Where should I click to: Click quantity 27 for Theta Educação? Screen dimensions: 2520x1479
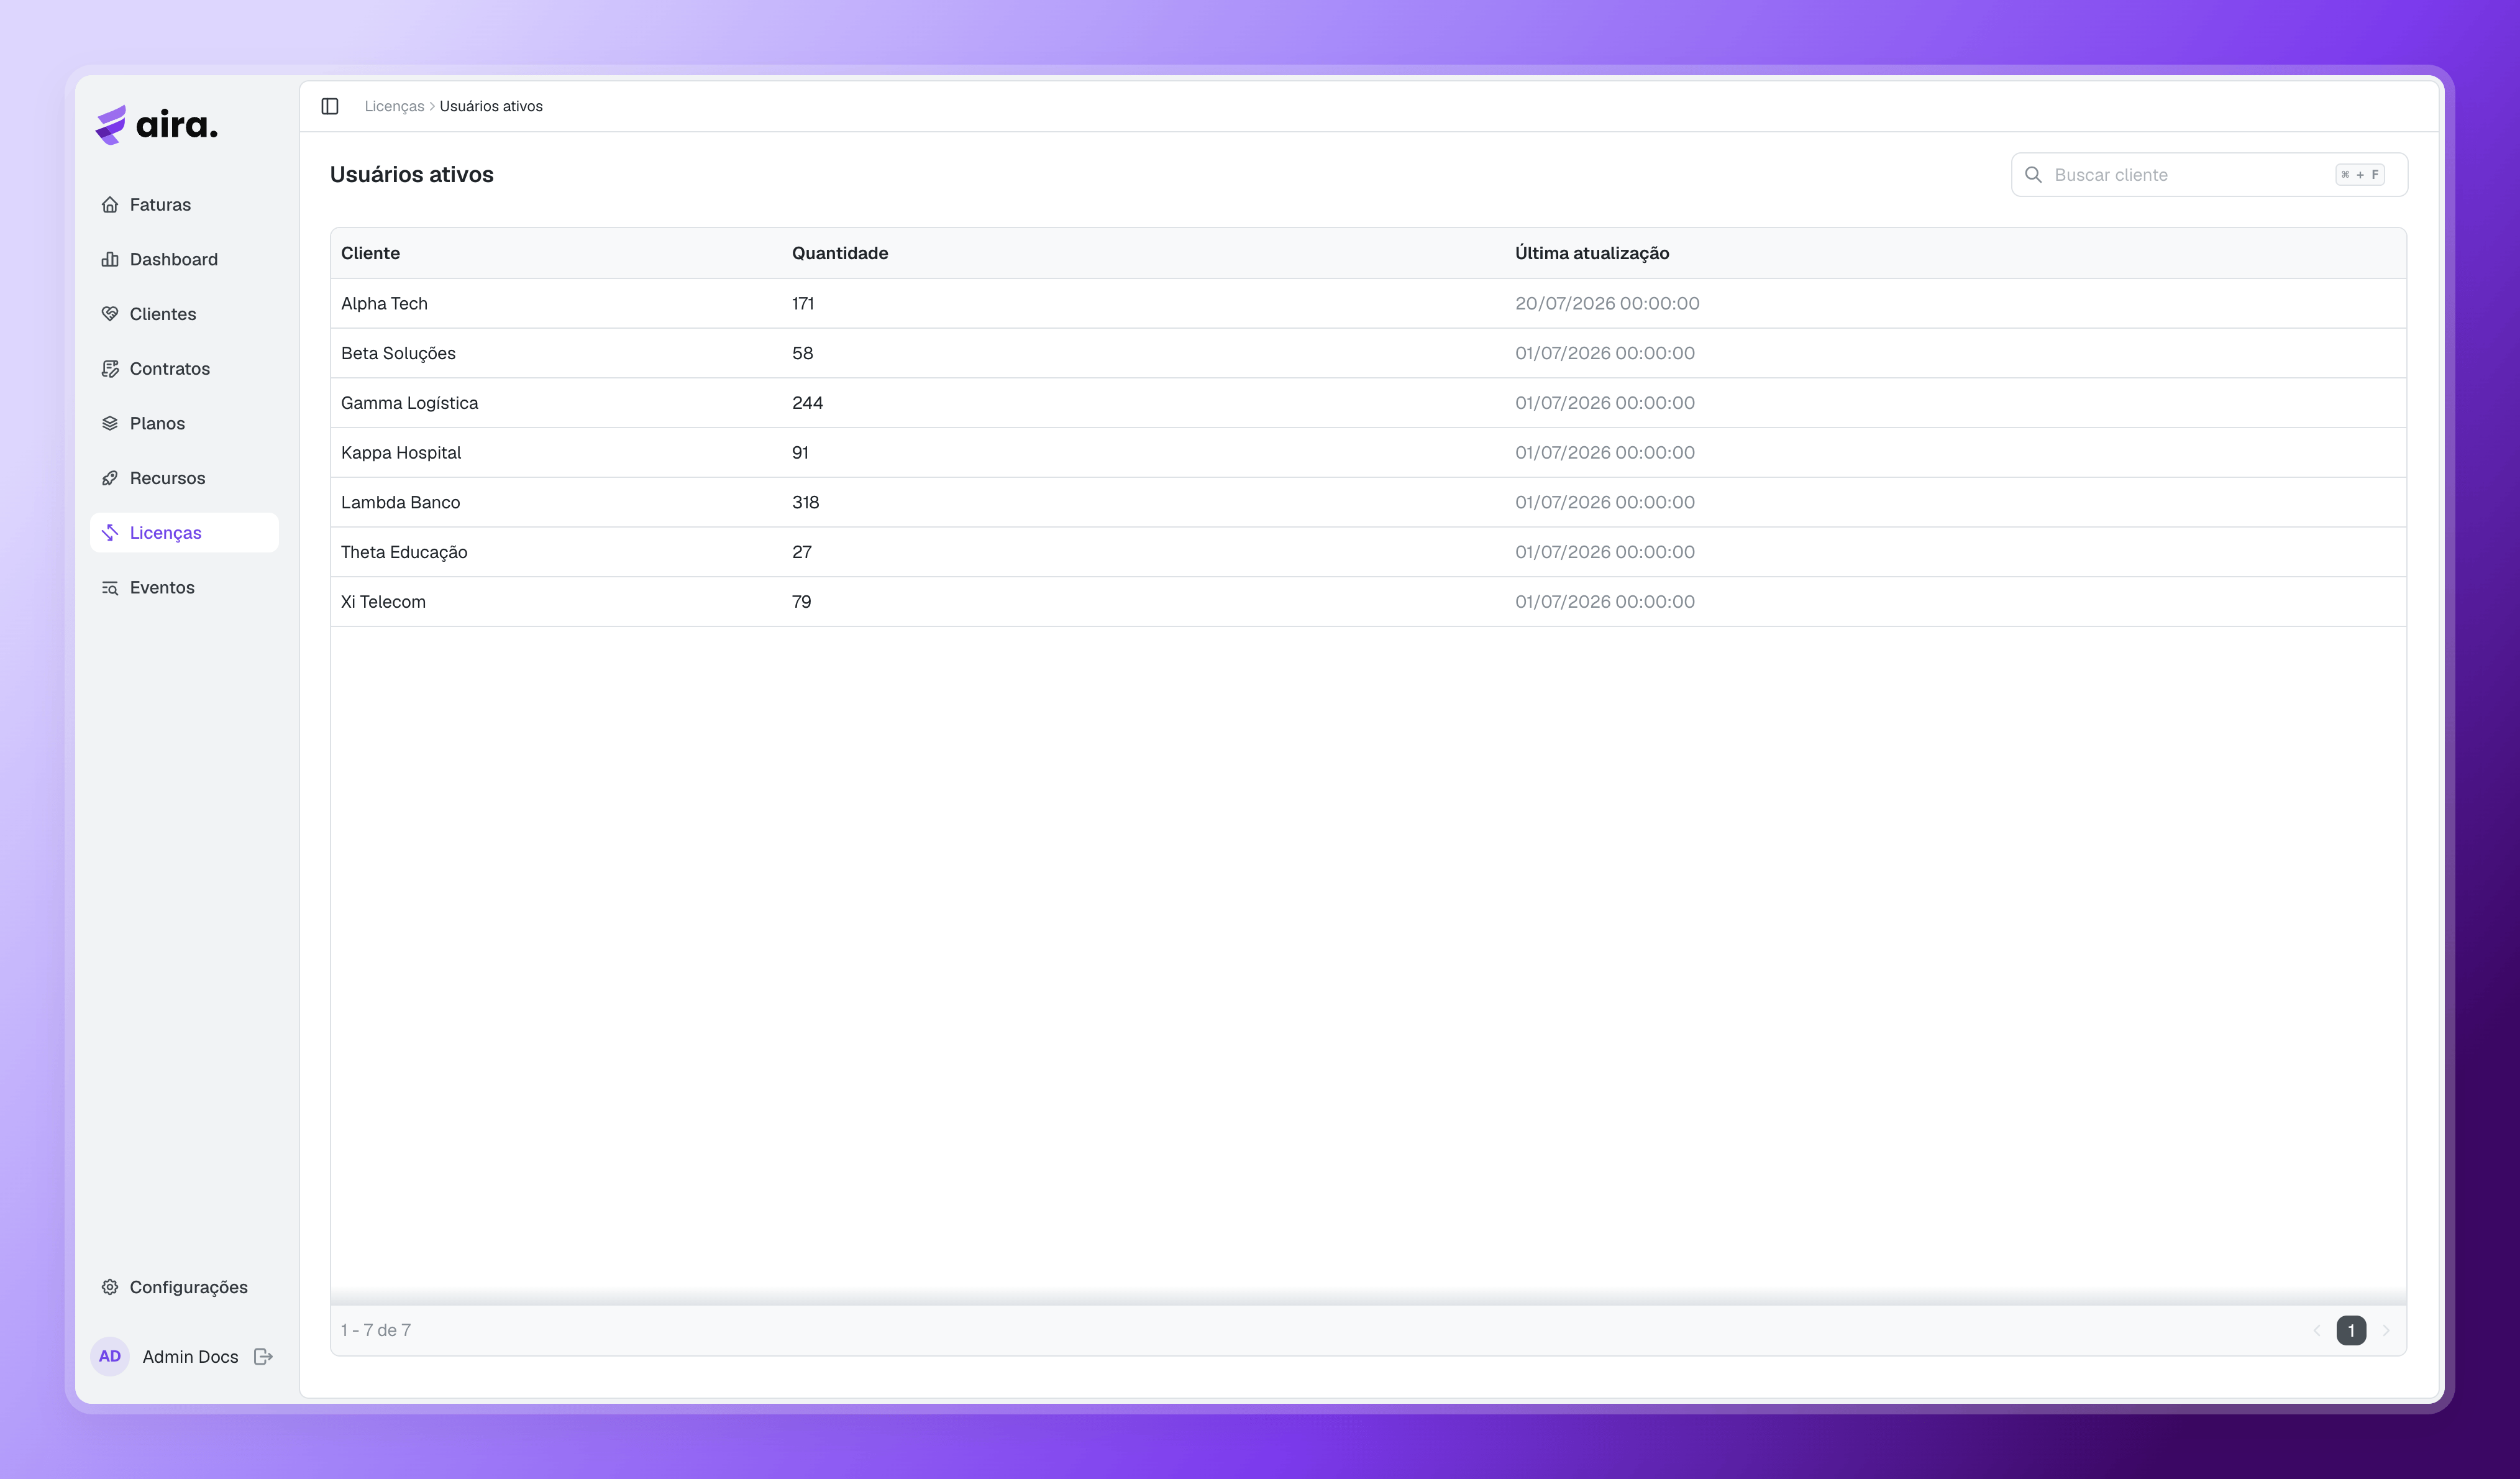[802, 552]
